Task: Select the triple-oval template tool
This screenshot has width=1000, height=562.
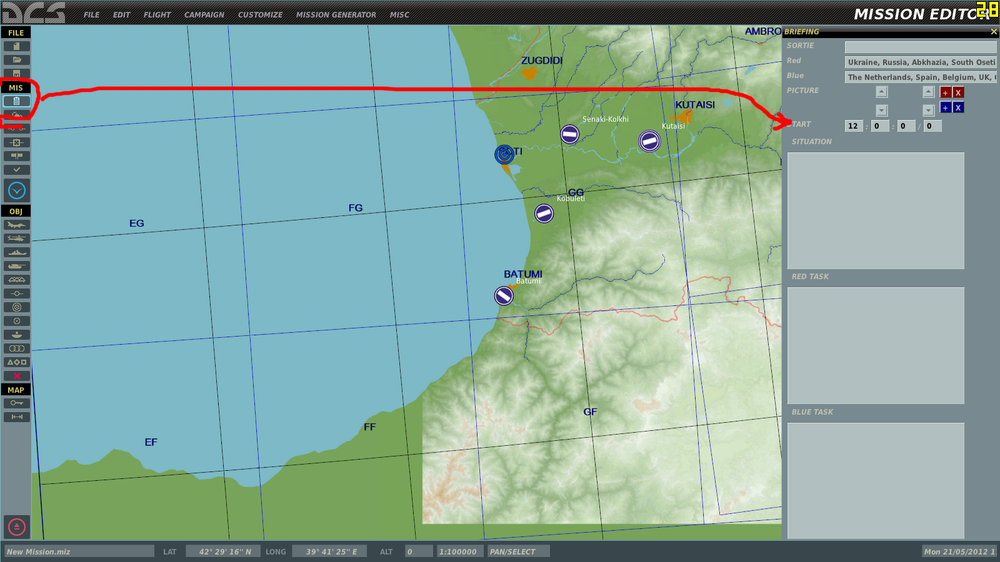Action: click(17, 348)
